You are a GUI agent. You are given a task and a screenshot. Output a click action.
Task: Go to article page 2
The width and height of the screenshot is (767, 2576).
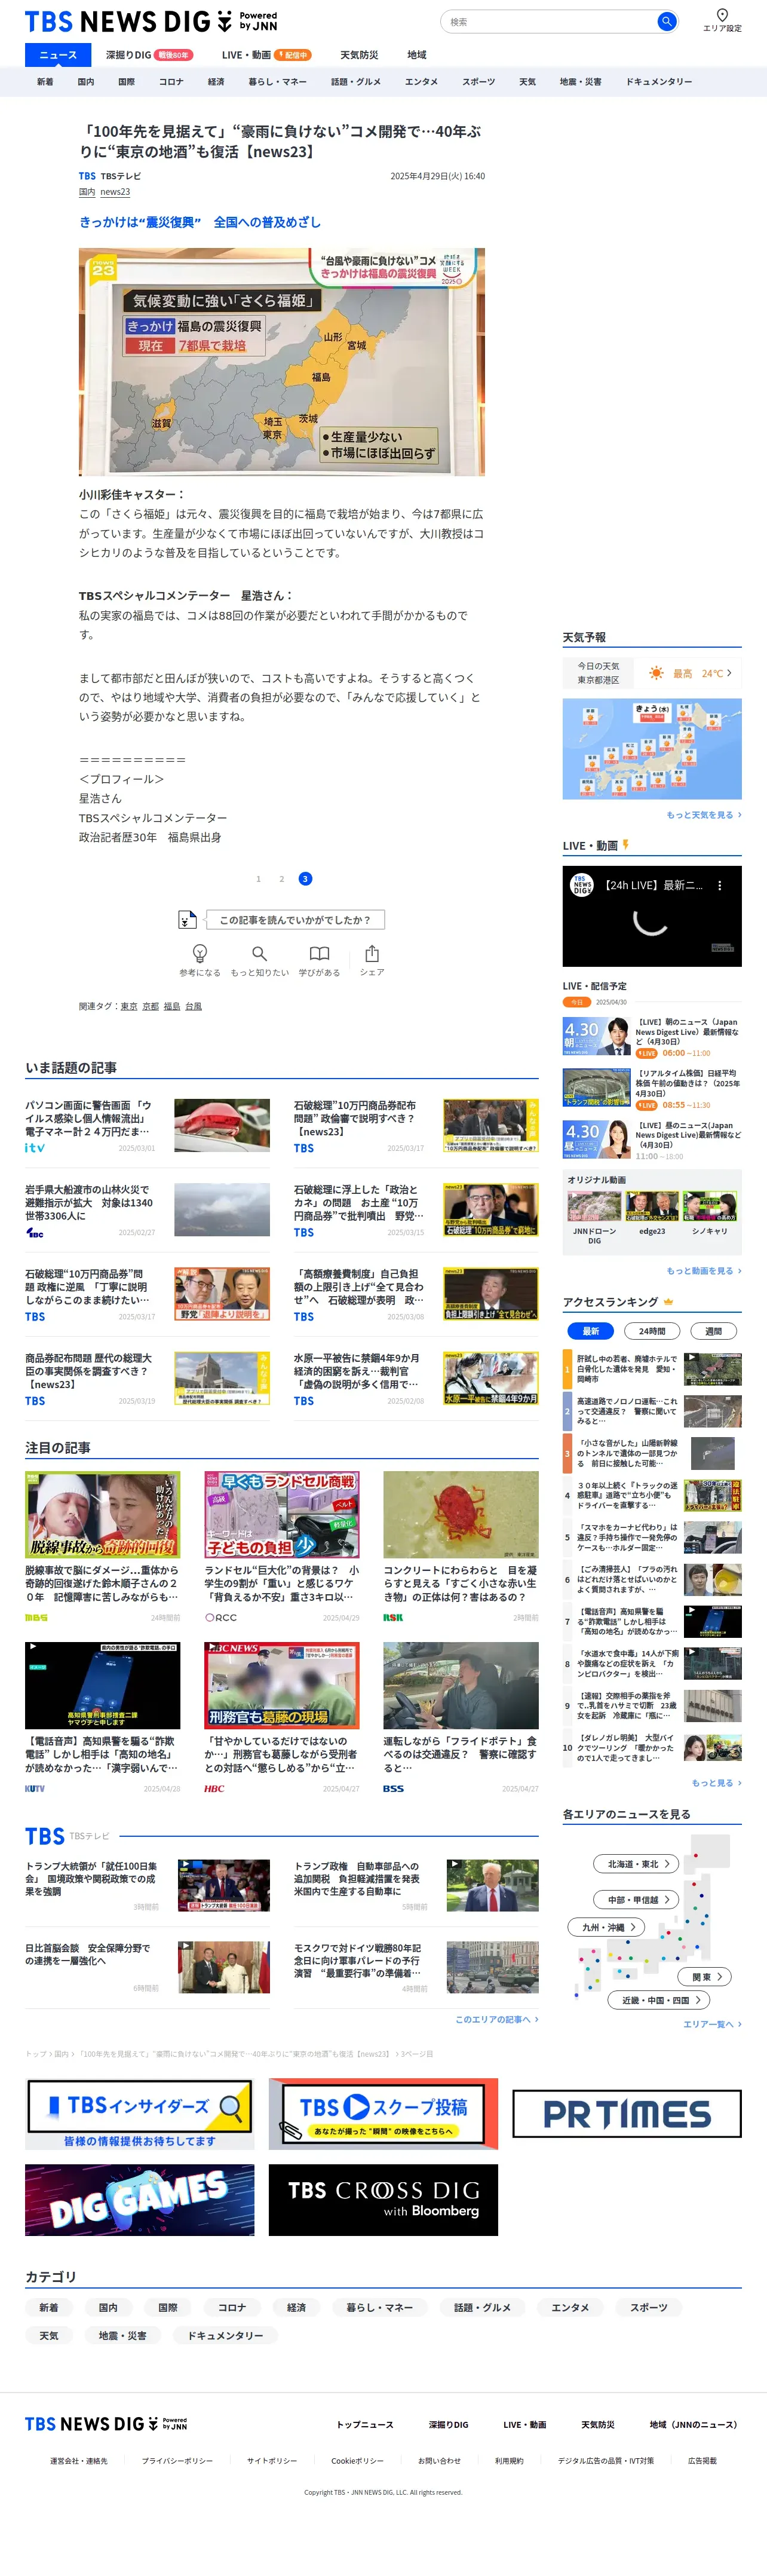(x=282, y=879)
